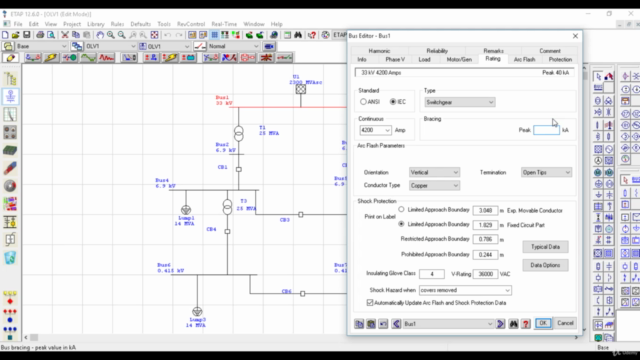Viewport: 640px width, 360px height.
Task: Open the Base revision dropdown
Action: click(x=41, y=46)
